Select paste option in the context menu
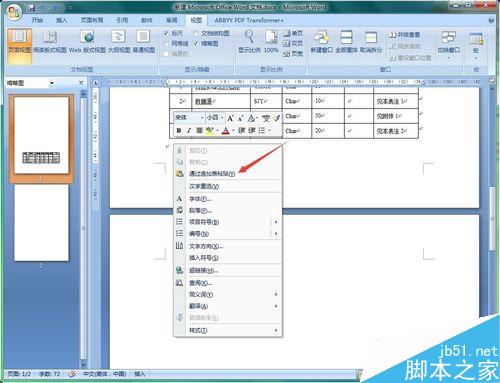The width and height of the screenshot is (500, 383). pyautogui.click(x=228, y=174)
